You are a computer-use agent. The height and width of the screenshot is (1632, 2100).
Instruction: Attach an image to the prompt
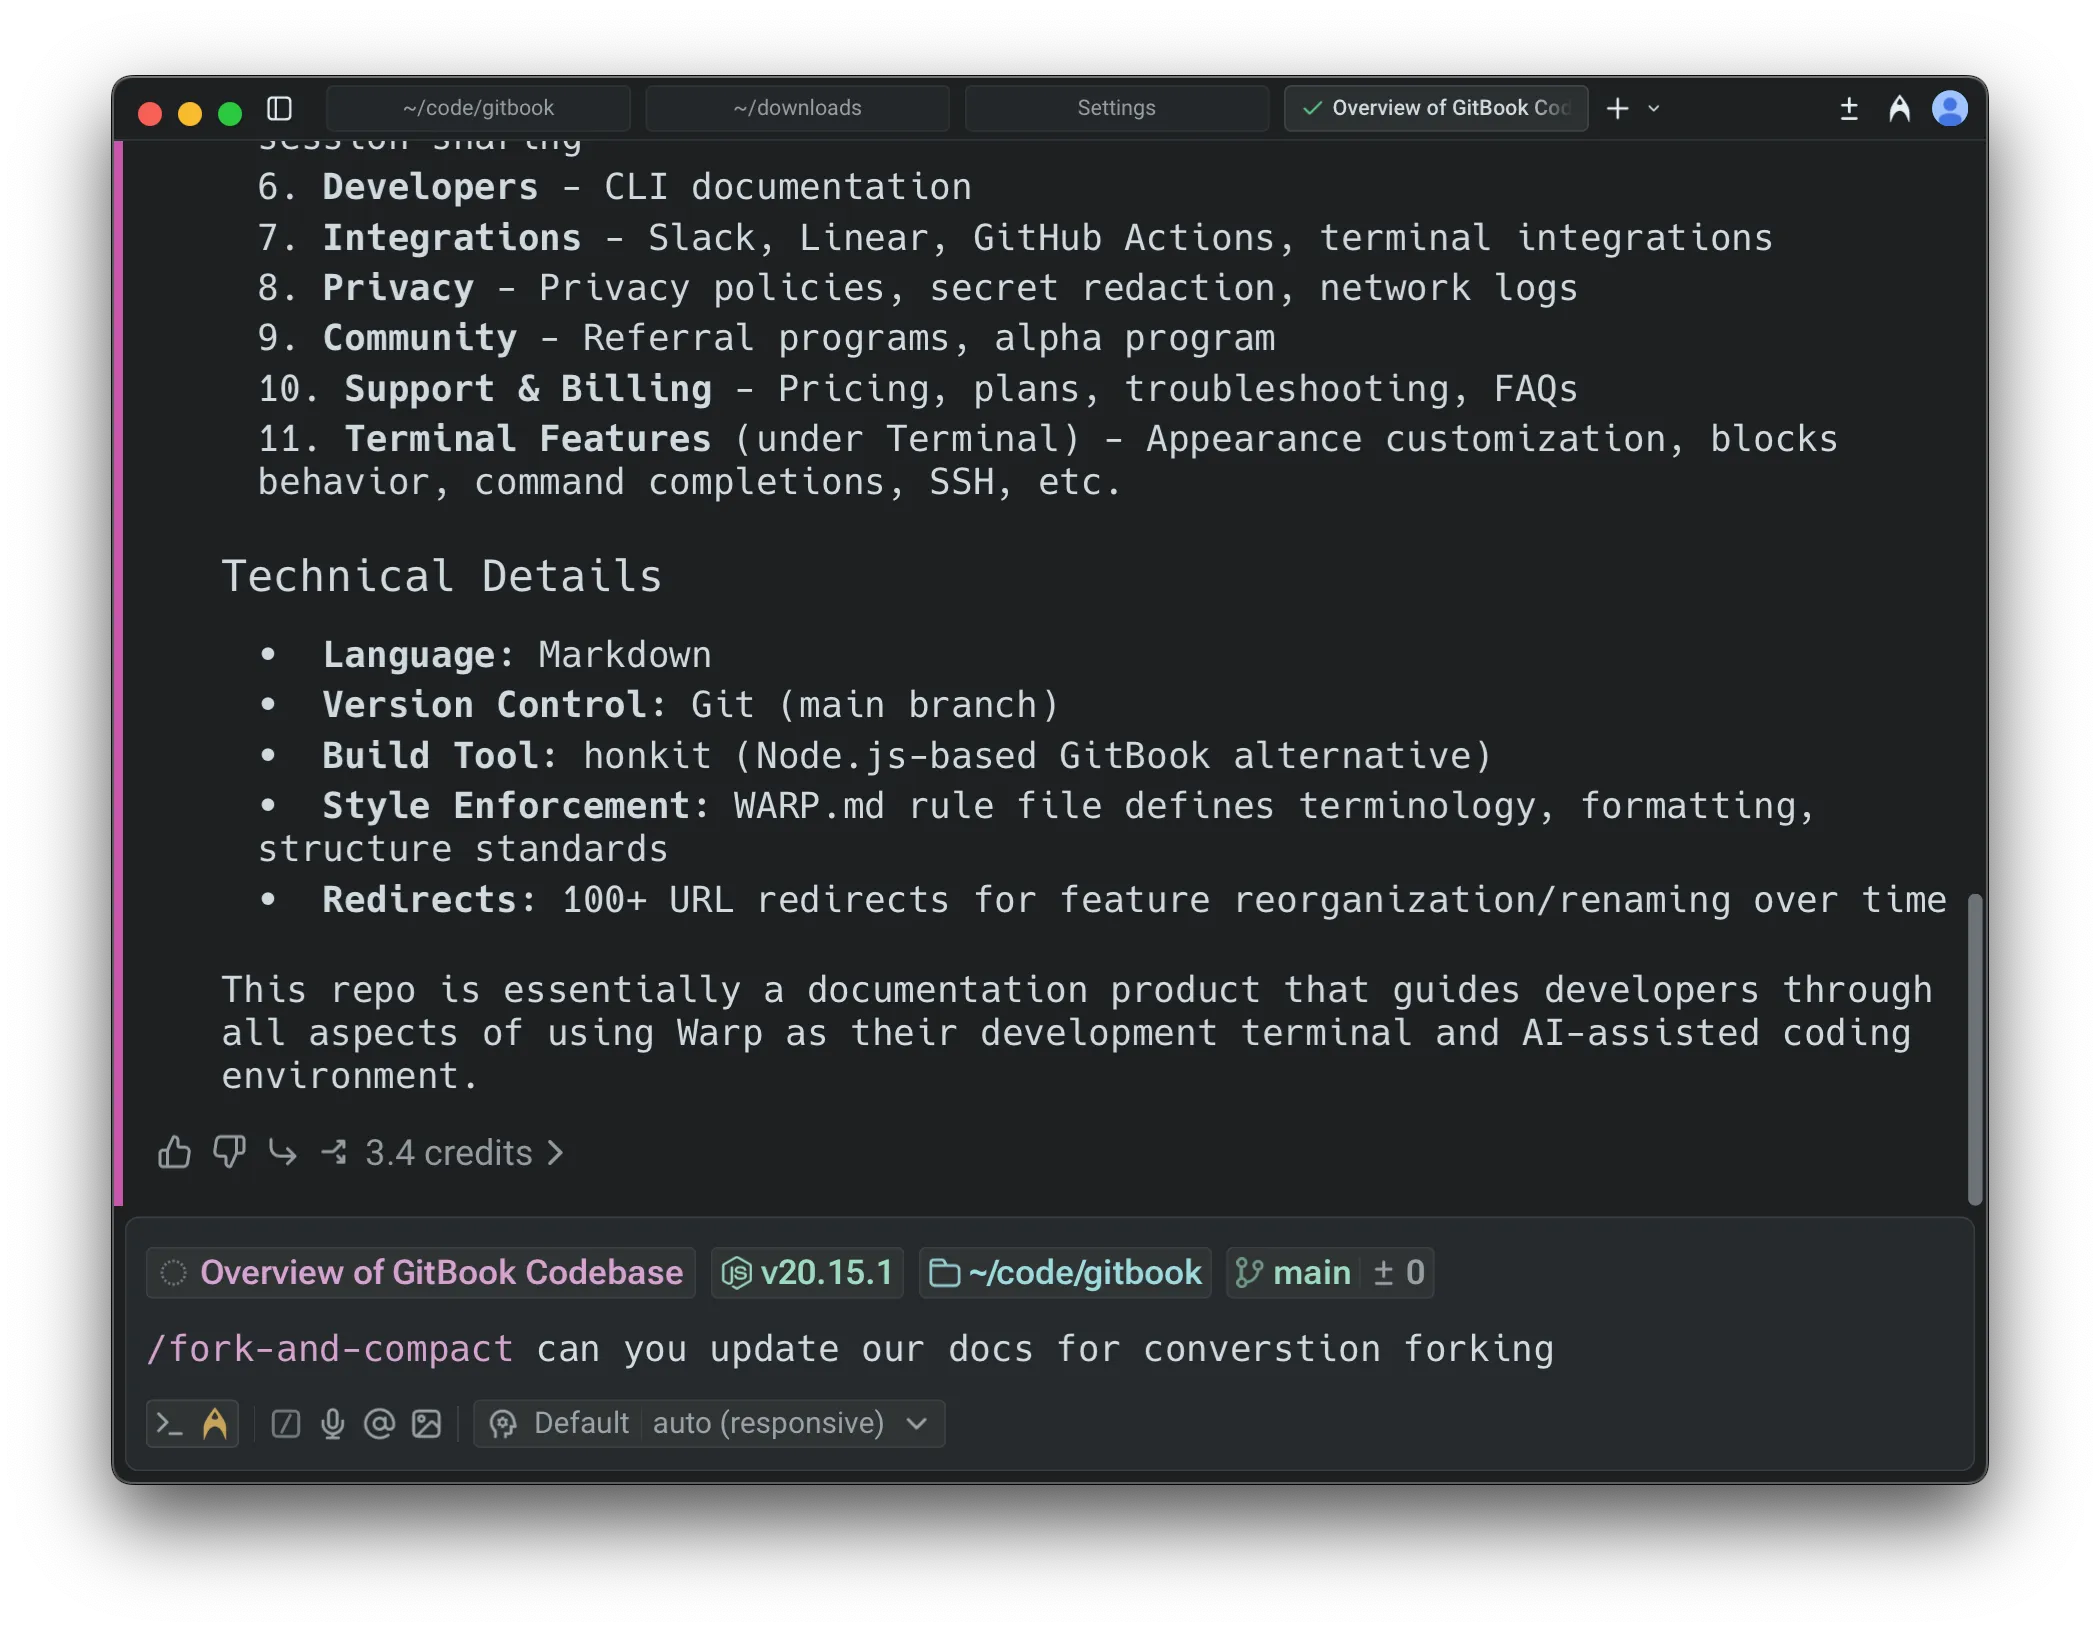point(425,1423)
